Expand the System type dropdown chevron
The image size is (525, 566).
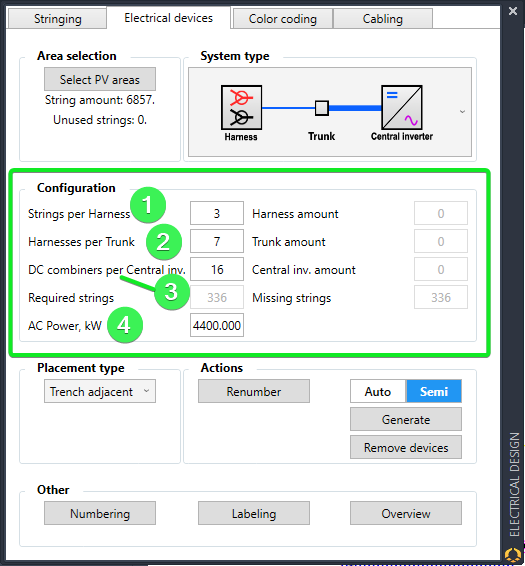[462, 112]
